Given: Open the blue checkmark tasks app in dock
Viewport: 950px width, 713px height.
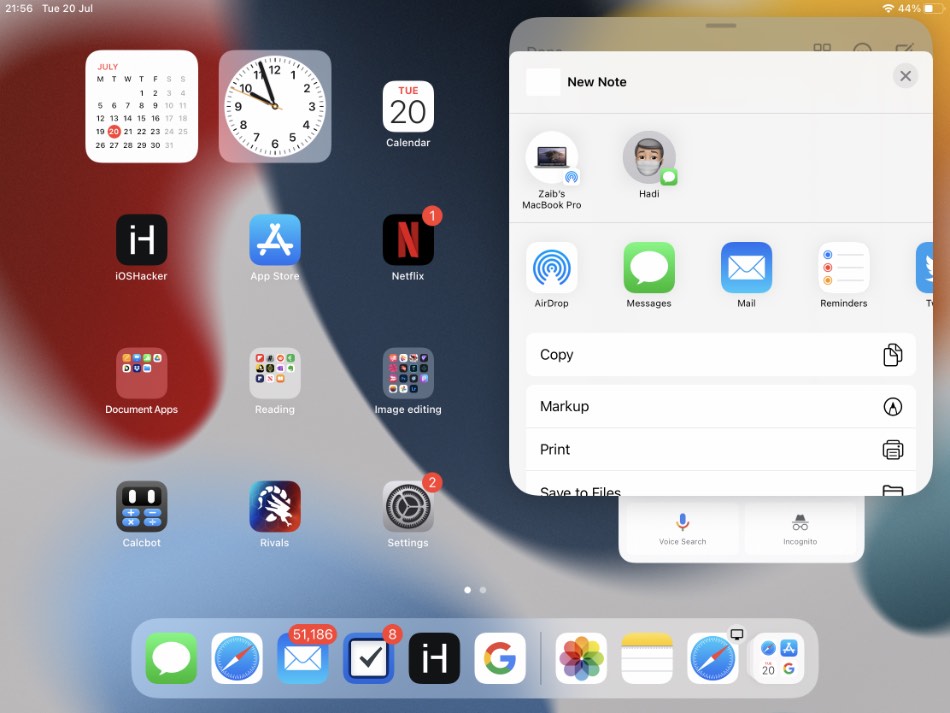Looking at the screenshot, I should 368,658.
